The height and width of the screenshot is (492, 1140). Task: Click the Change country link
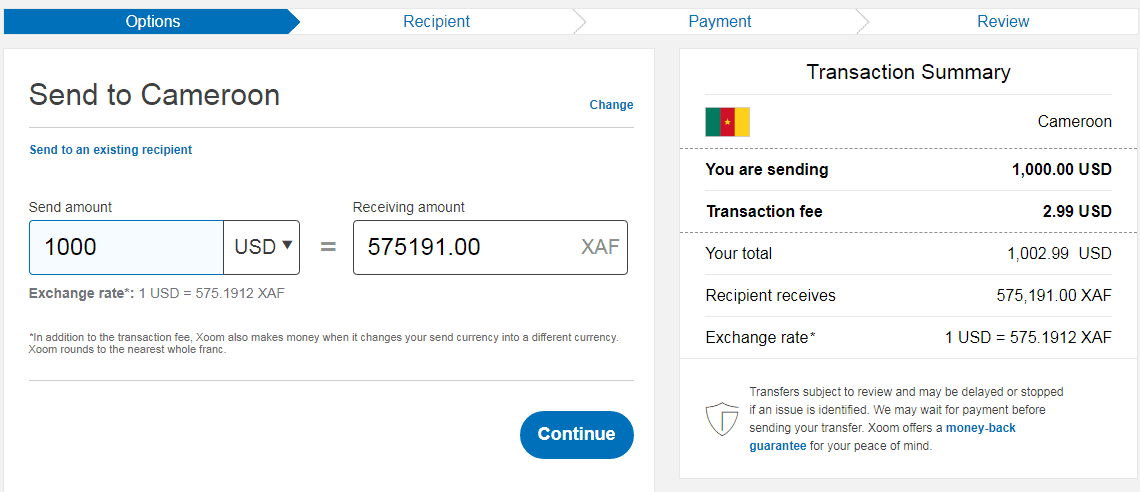coord(611,105)
